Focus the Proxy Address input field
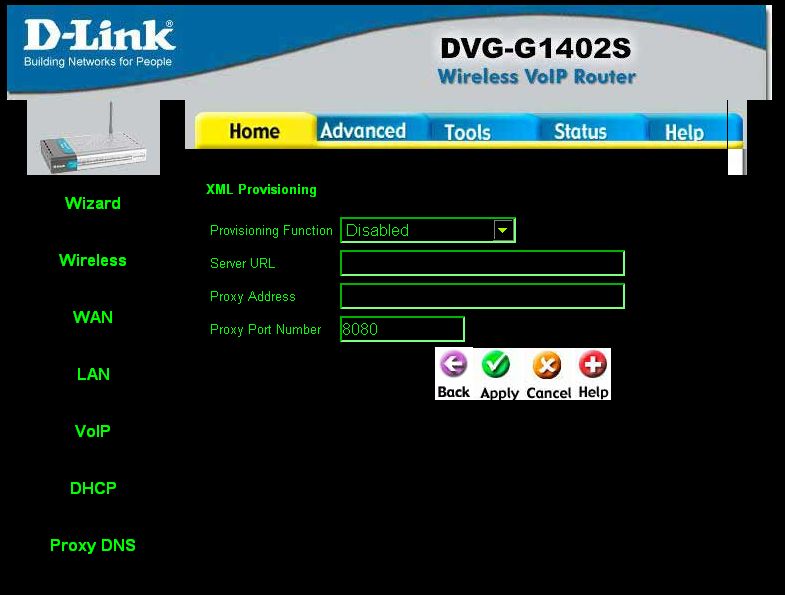This screenshot has height=595, width=785. point(483,296)
